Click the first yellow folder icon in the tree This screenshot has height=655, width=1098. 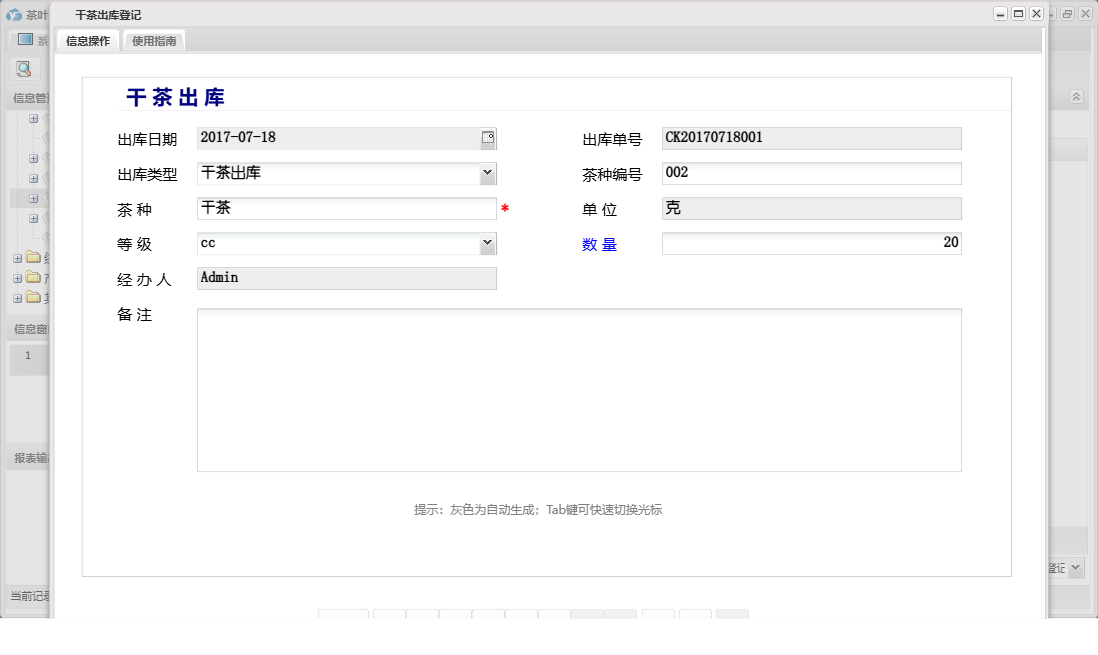click(x=32, y=258)
